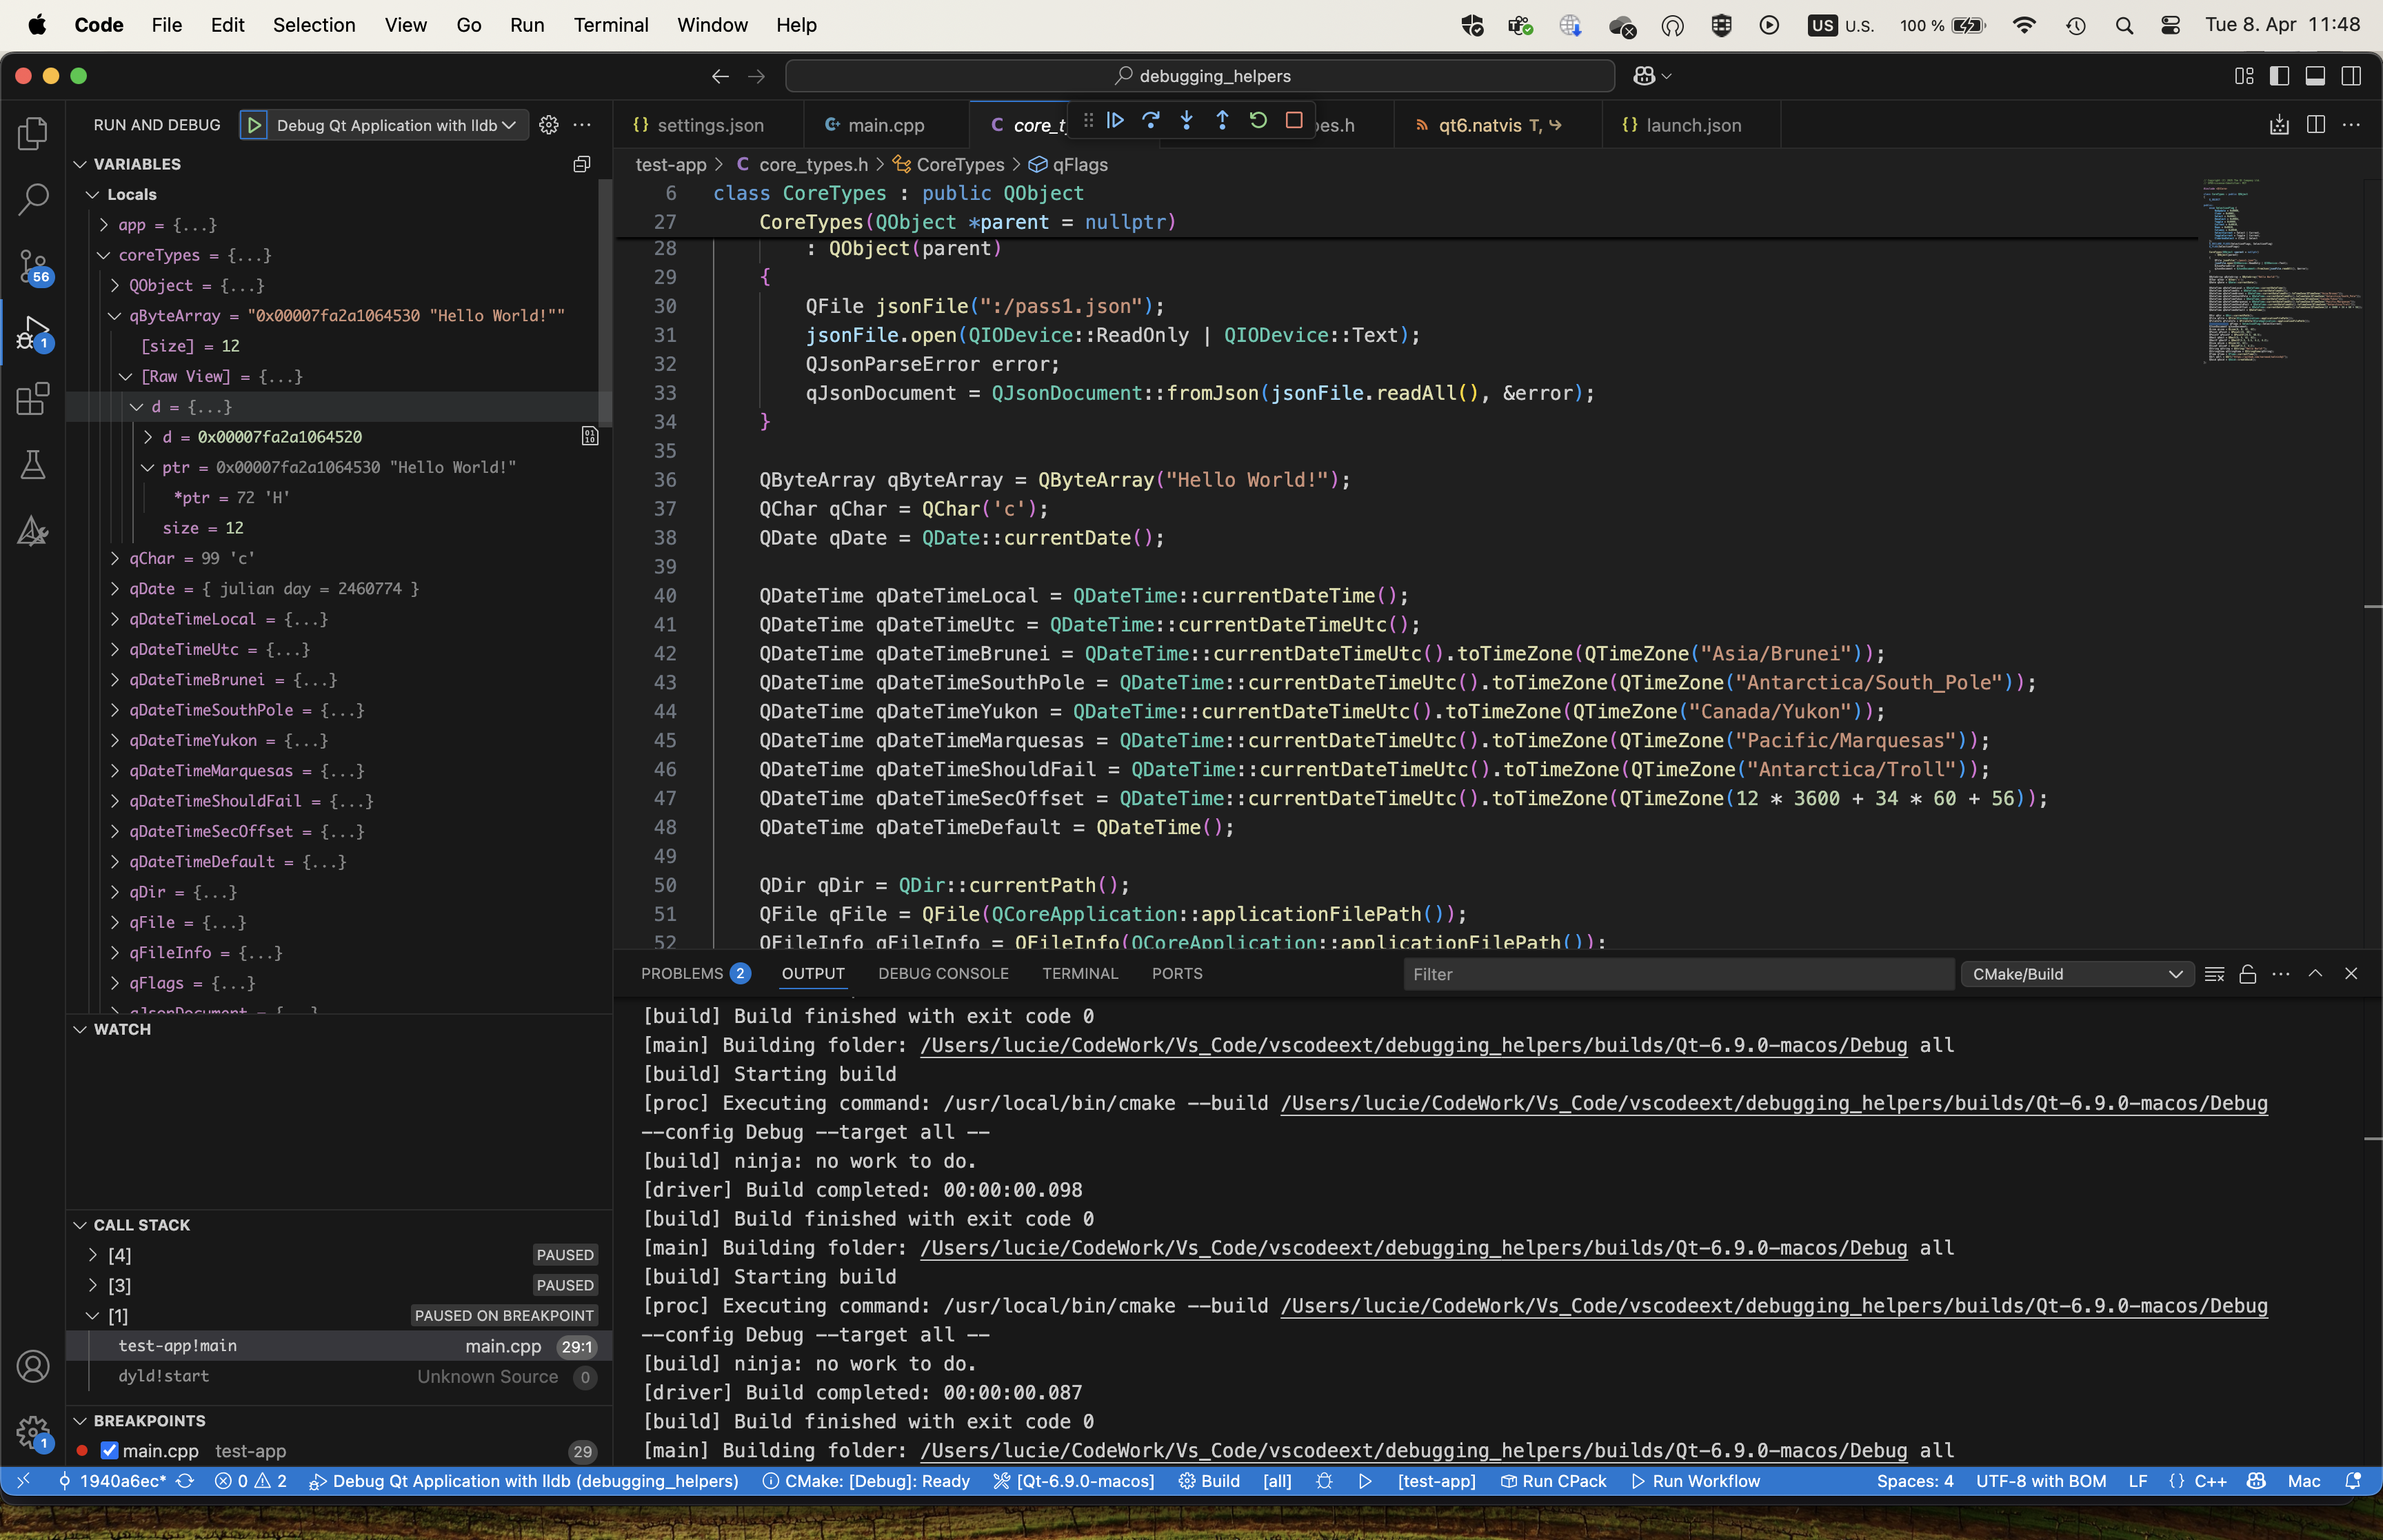The height and width of the screenshot is (1540, 2383).
Task: Collapse the VARIABLES section
Action: 80,164
